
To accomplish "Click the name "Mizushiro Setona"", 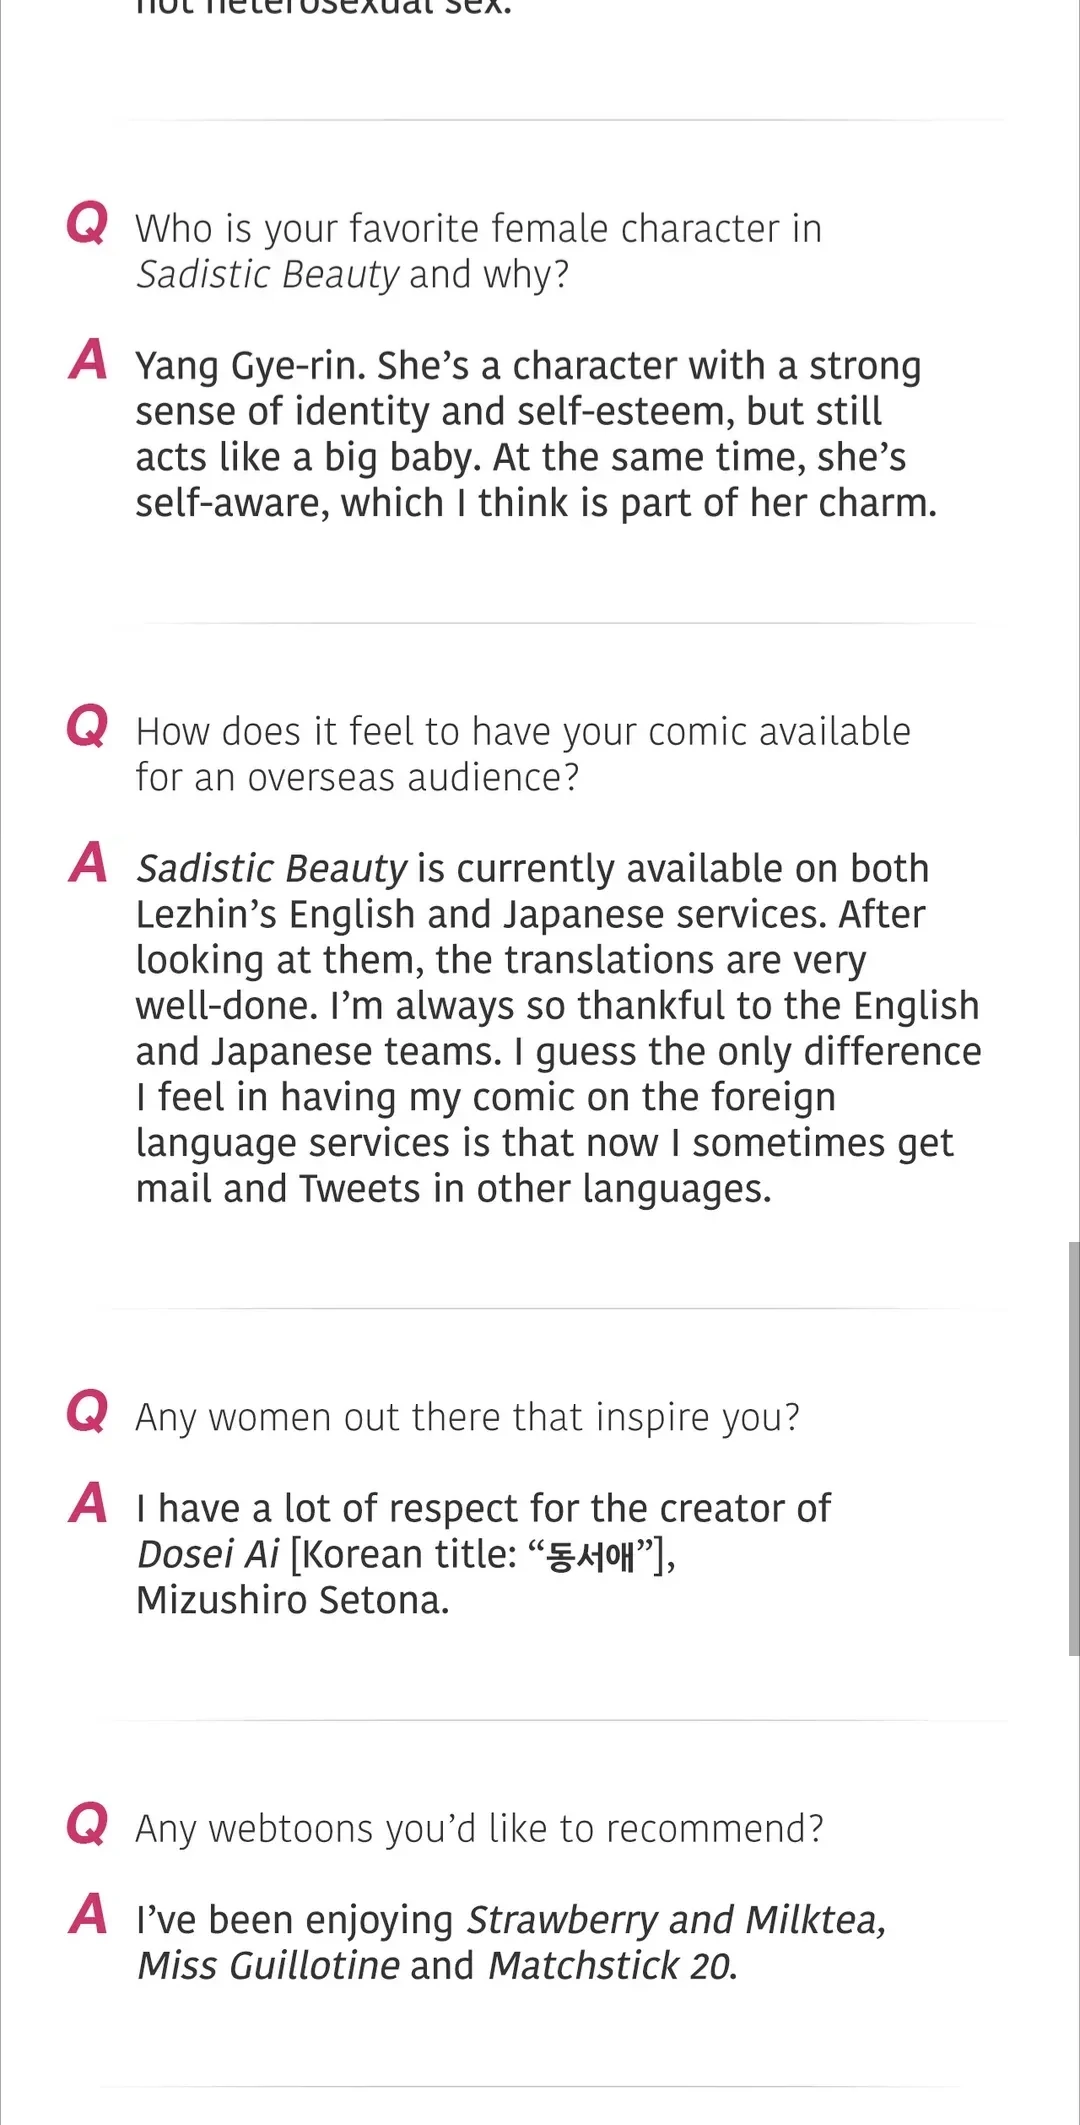I will [x=292, y=1601].
